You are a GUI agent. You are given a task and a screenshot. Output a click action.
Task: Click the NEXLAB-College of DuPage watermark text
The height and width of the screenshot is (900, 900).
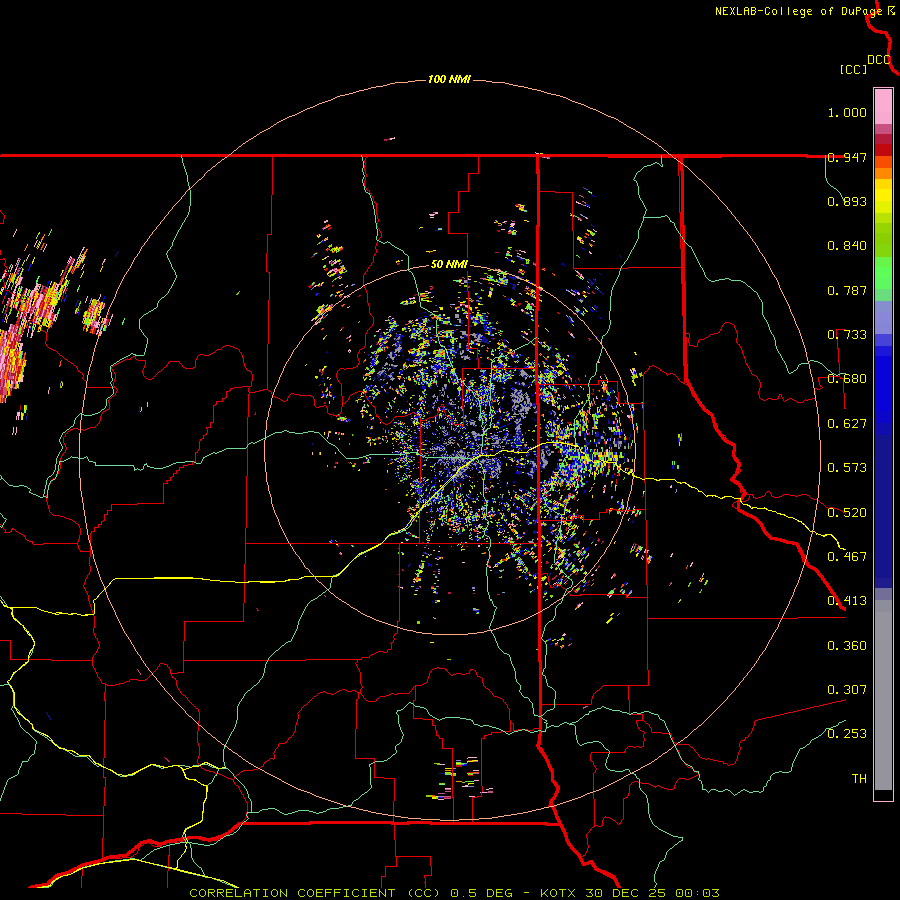click(805, 11)
